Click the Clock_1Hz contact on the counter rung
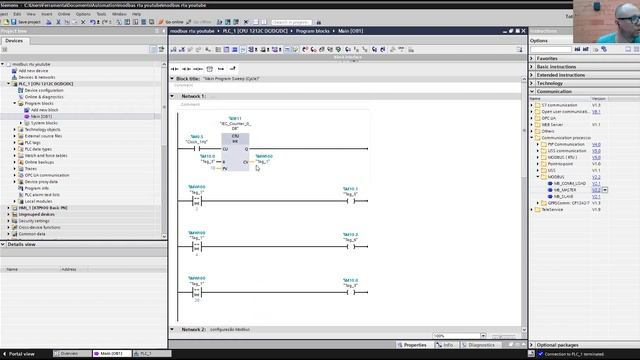This screenshot has width=640, height=360. point(197,149)
